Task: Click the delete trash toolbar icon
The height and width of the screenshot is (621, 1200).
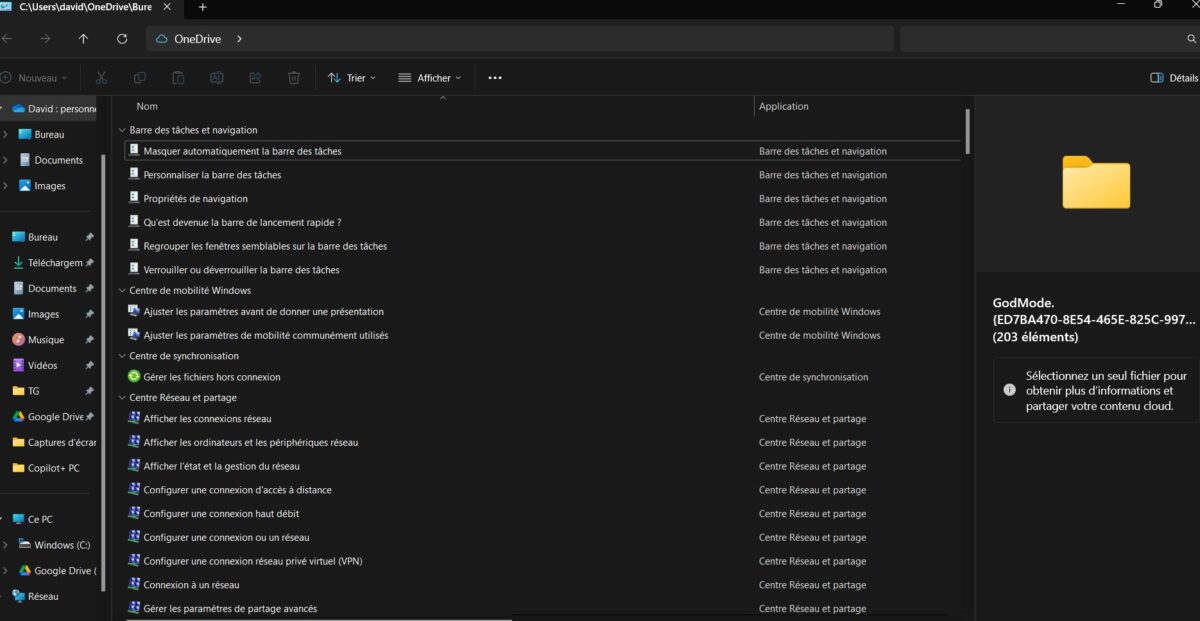Action: (294, 77)
